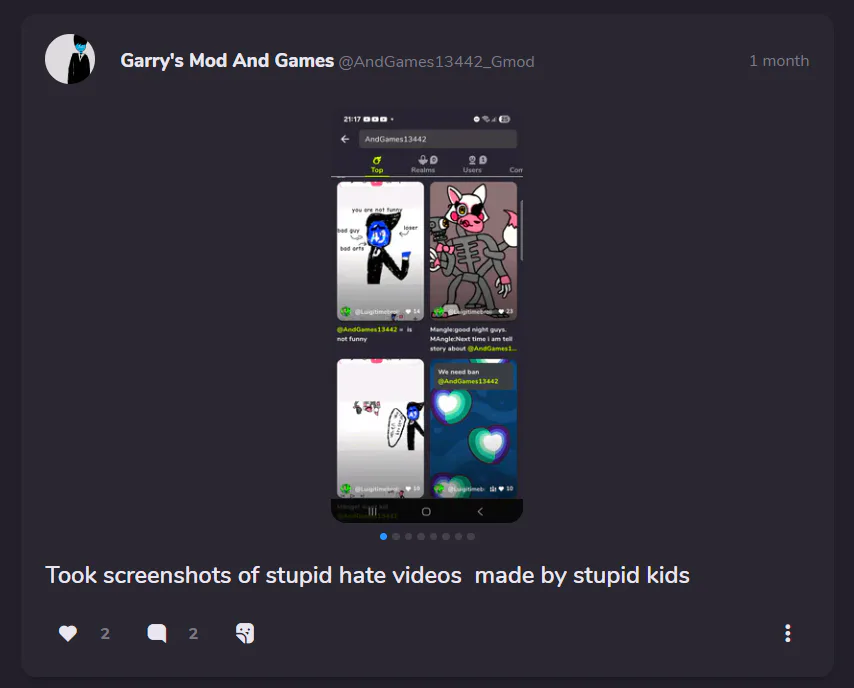Open Garry's Mod And Games profile avatar
Image resolution: width=854 pixels, height=688 pixels.
tap(70, 59)
